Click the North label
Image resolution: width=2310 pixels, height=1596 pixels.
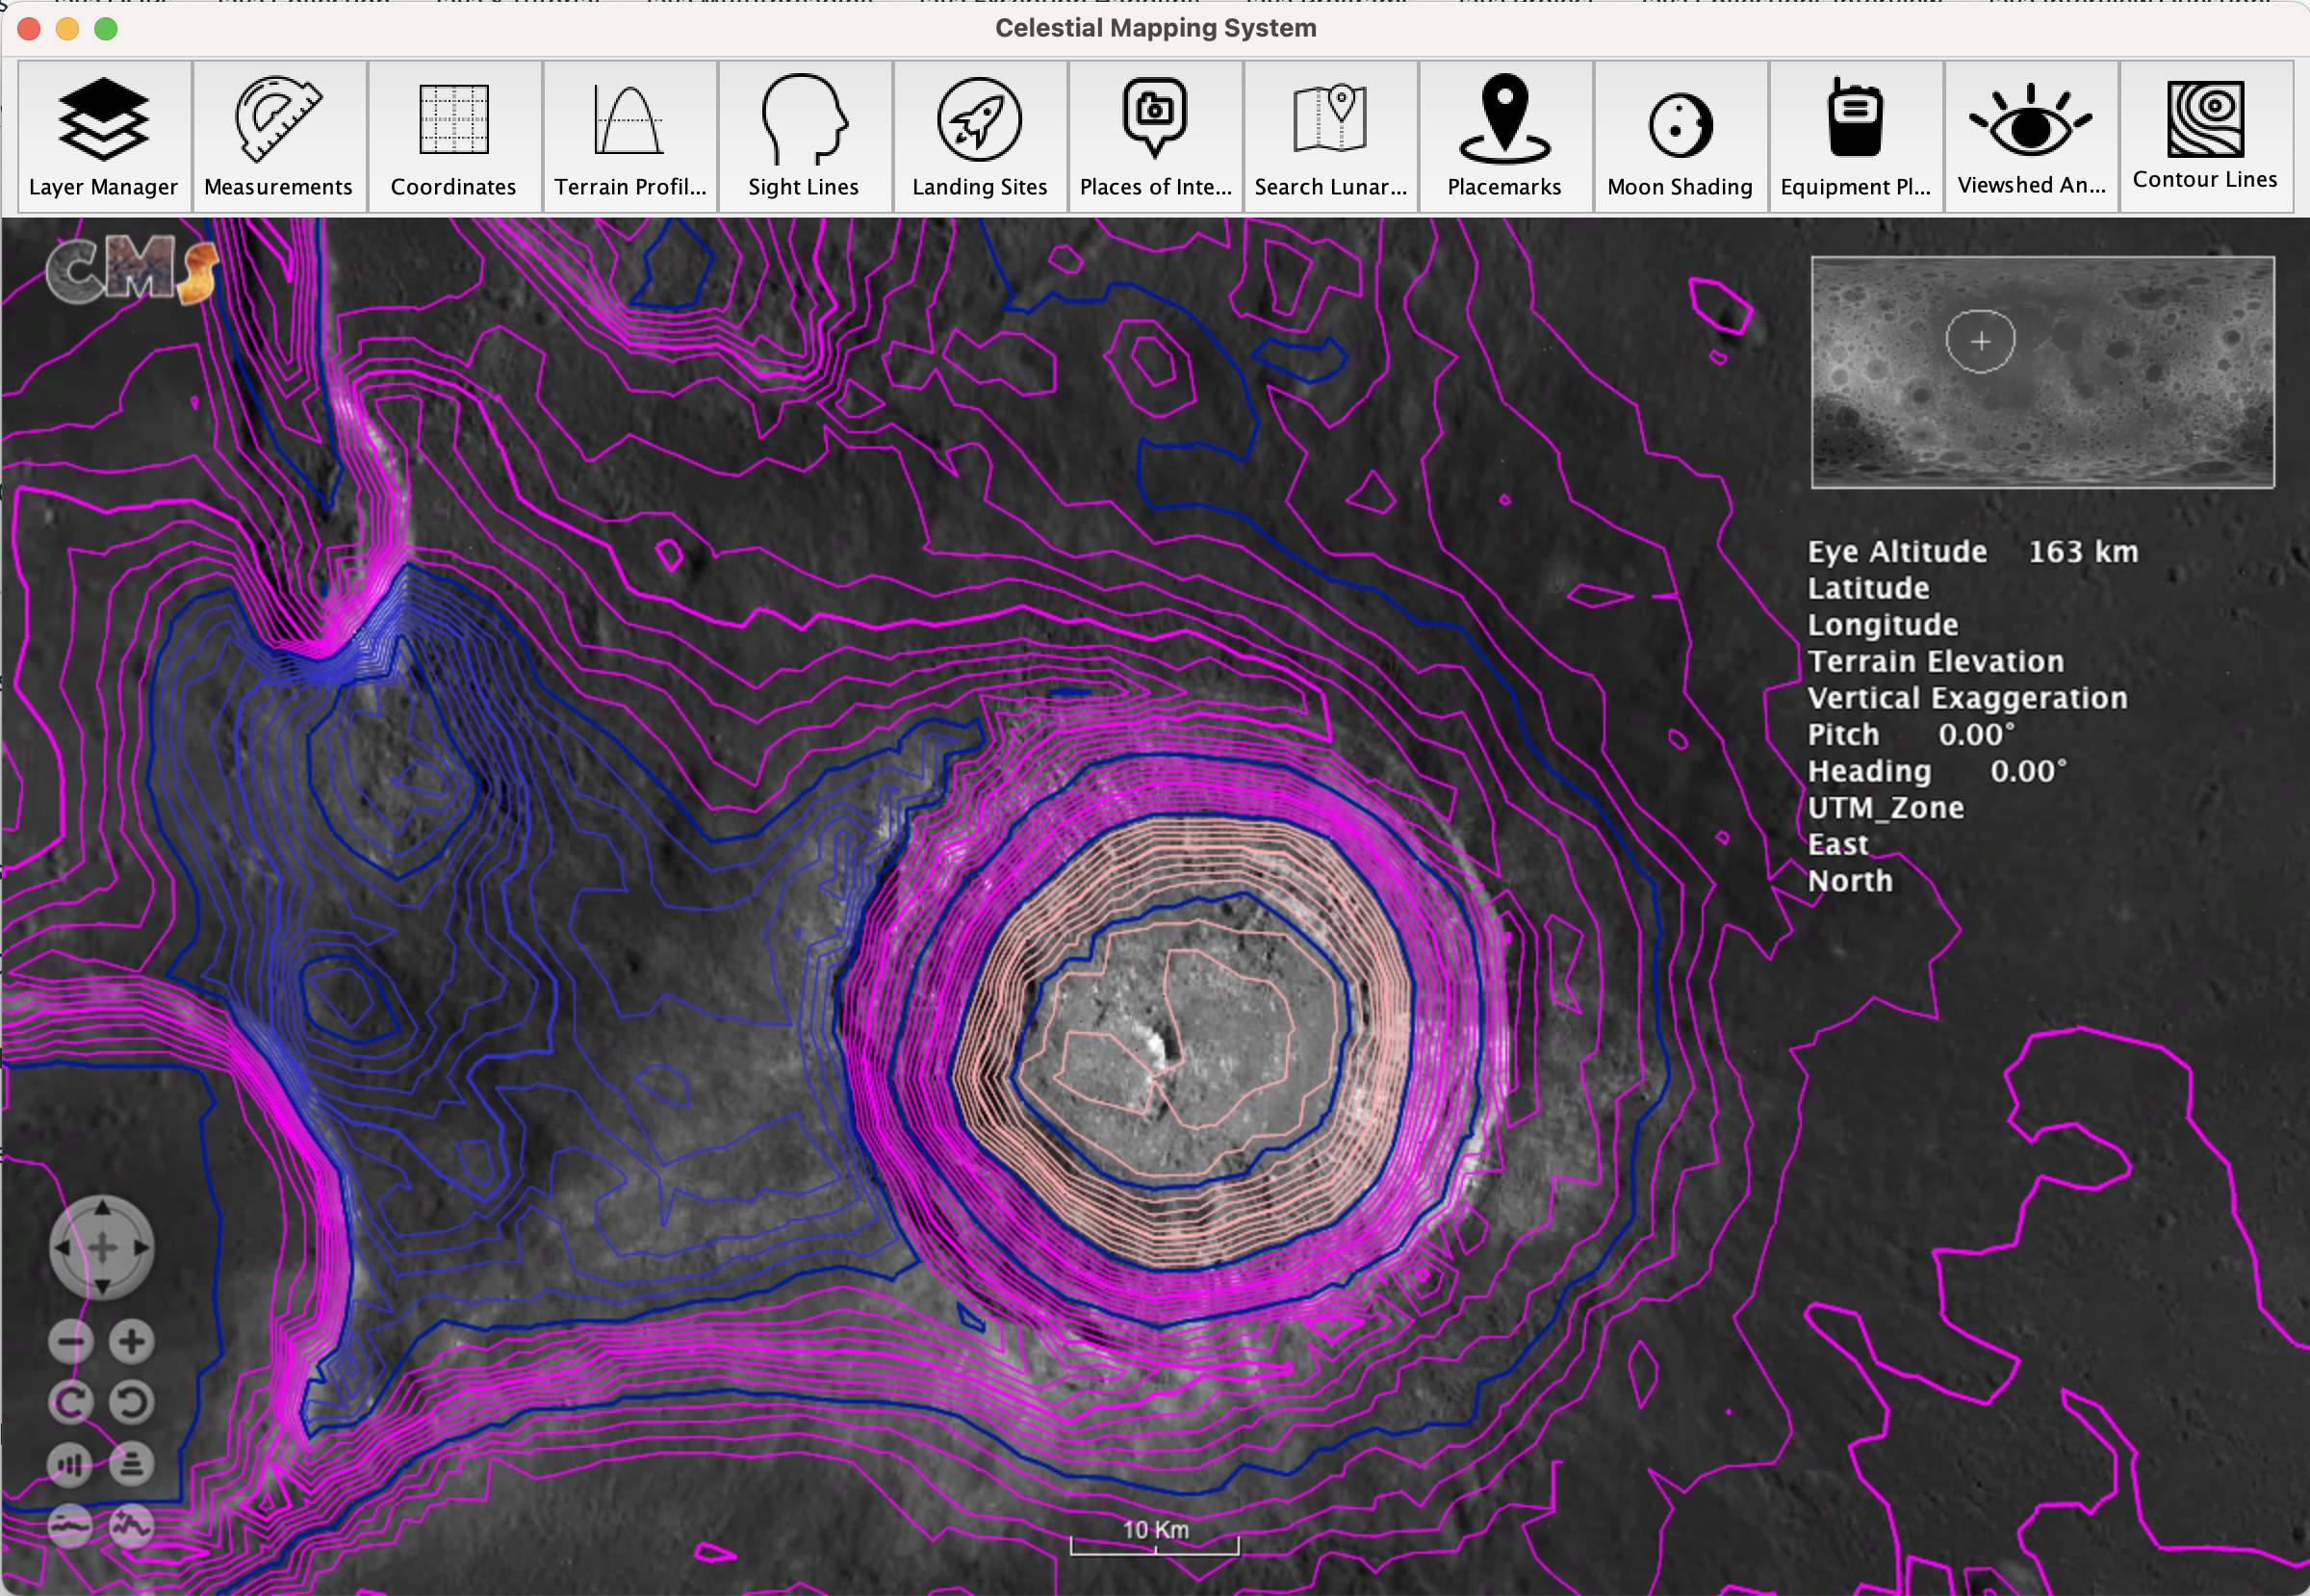pyautogui.click(x=1850, y=881)
